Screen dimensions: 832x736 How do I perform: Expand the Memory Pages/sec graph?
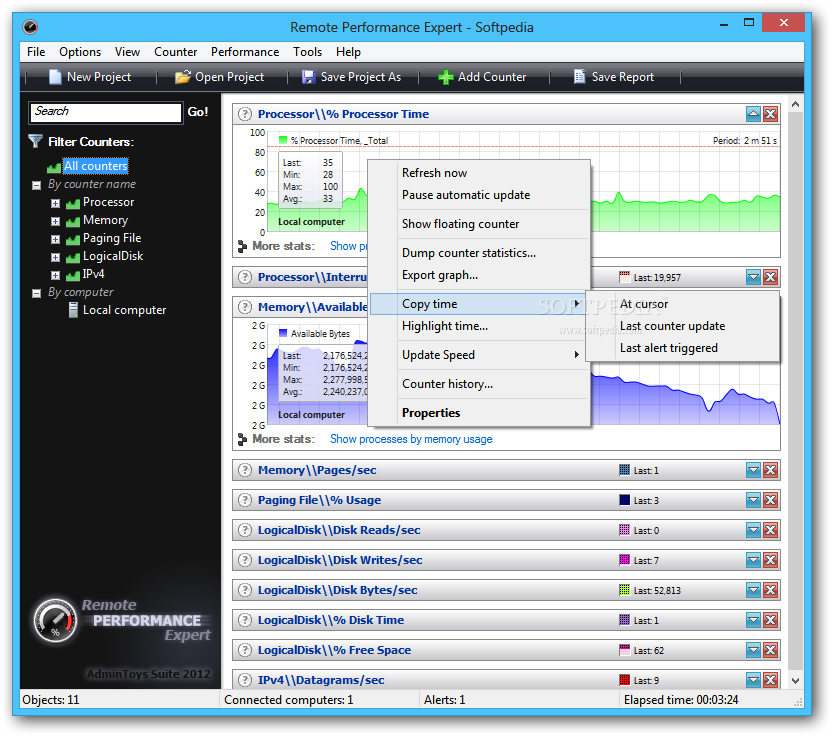tap(753, 470)
